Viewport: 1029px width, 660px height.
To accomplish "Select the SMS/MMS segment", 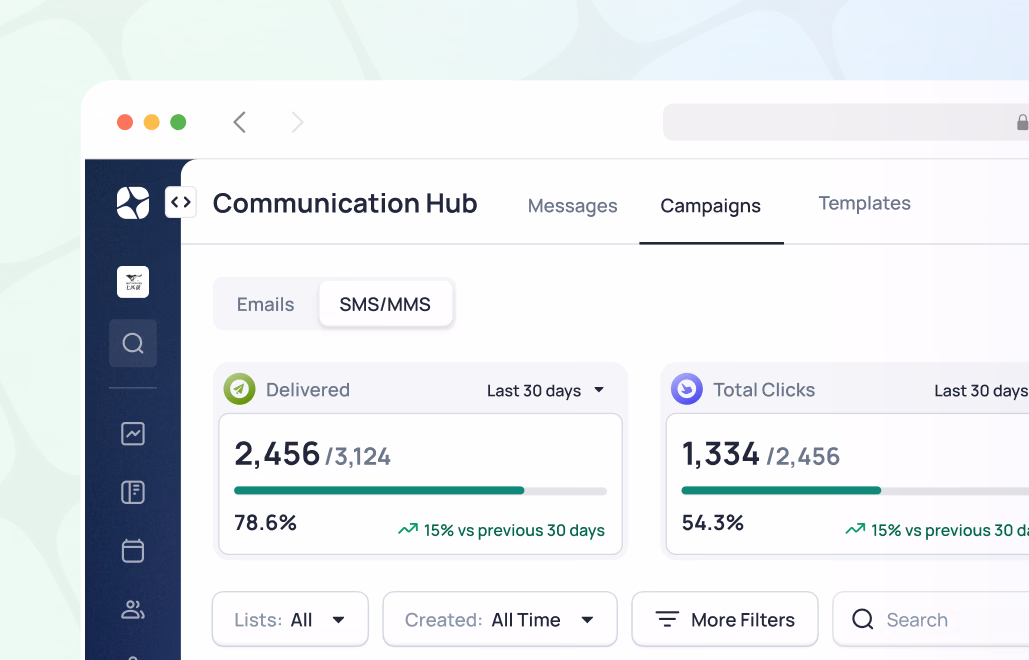I will coord(385,304).
